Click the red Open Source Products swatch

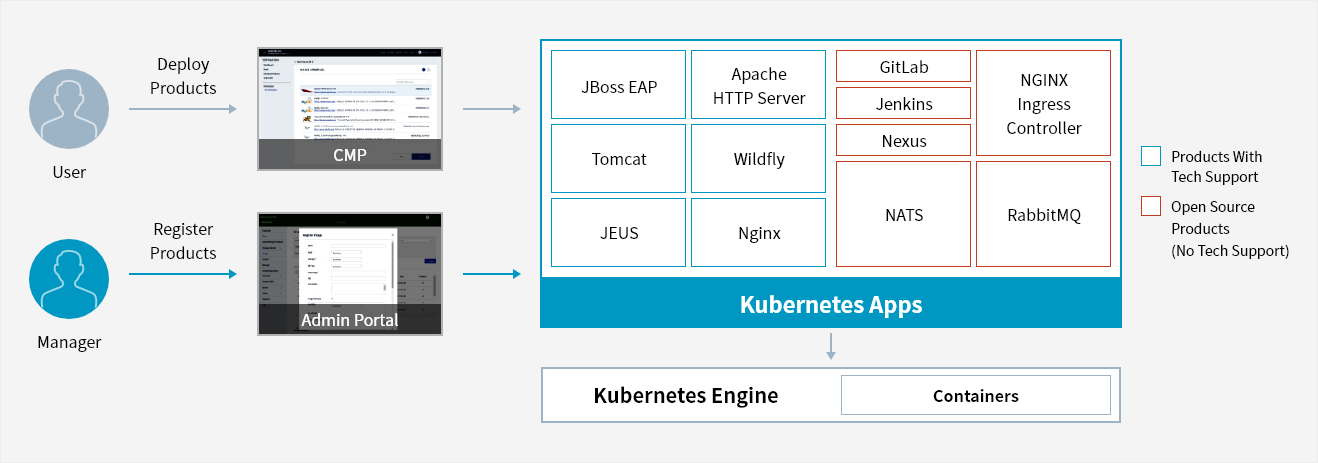pos(1151,206)
